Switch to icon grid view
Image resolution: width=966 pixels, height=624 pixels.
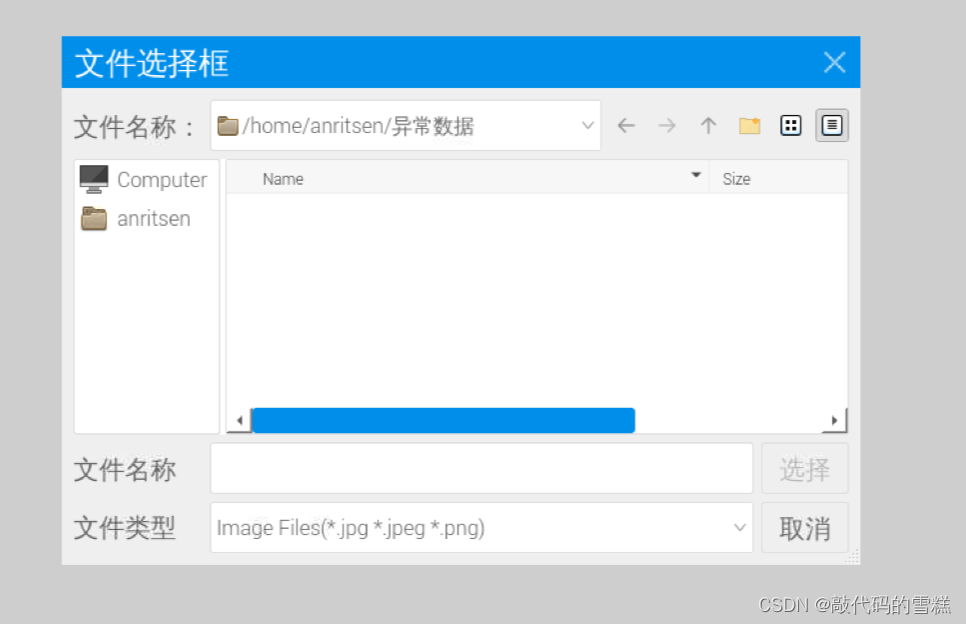tap(790, 126)
